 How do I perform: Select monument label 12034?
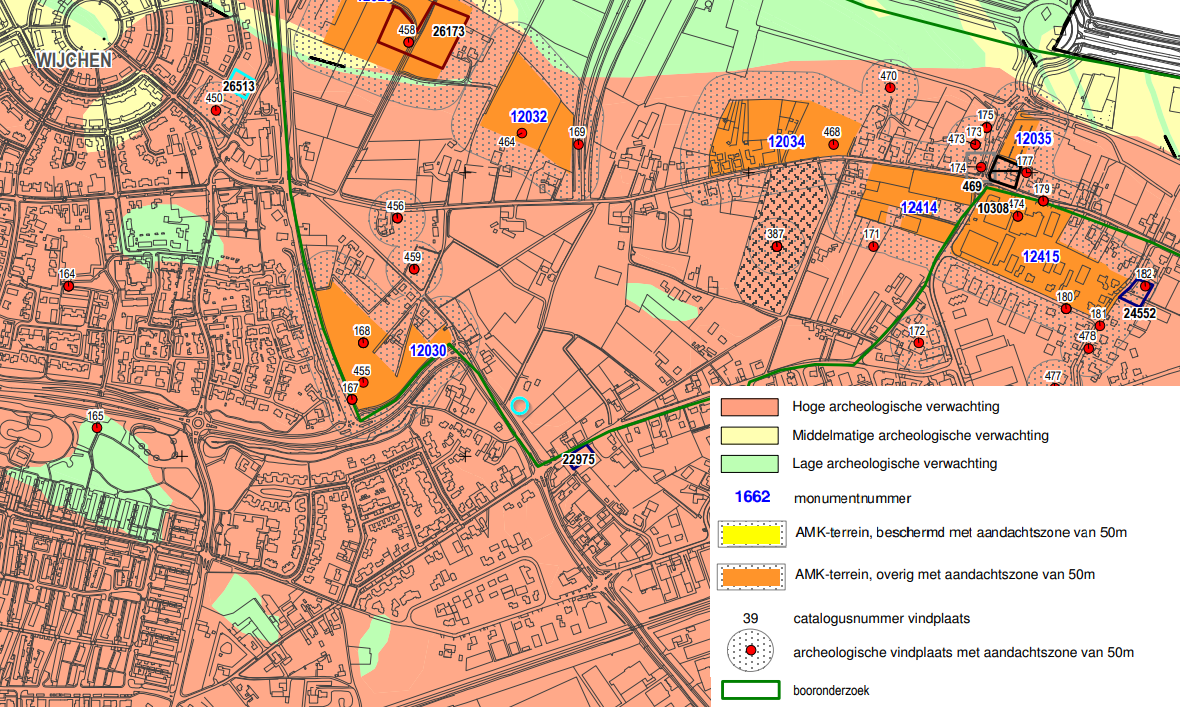pos(785,142)
